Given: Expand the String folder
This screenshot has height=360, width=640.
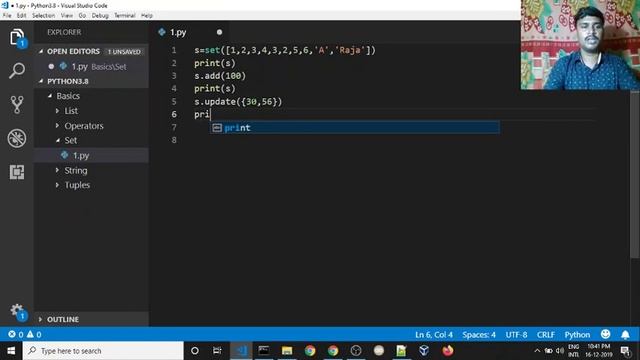Looking at the screenshot, I should pos(57,170).
